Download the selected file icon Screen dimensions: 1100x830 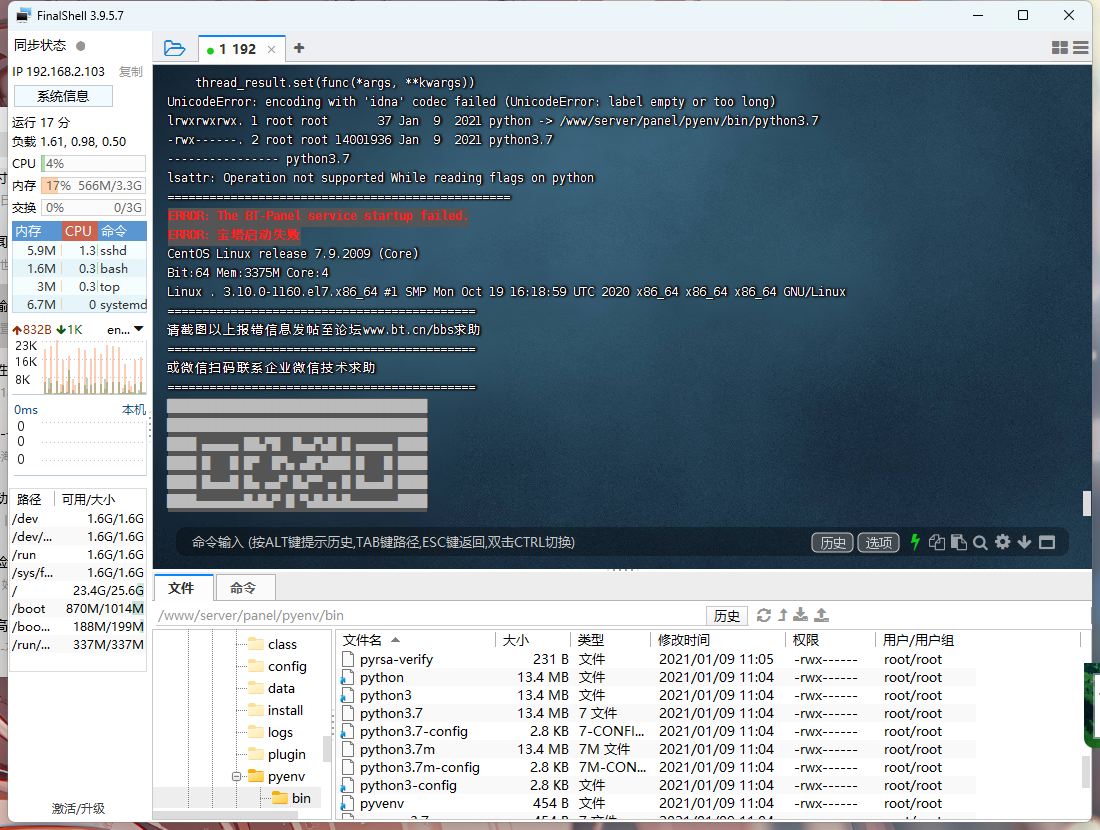click(800, 615)
